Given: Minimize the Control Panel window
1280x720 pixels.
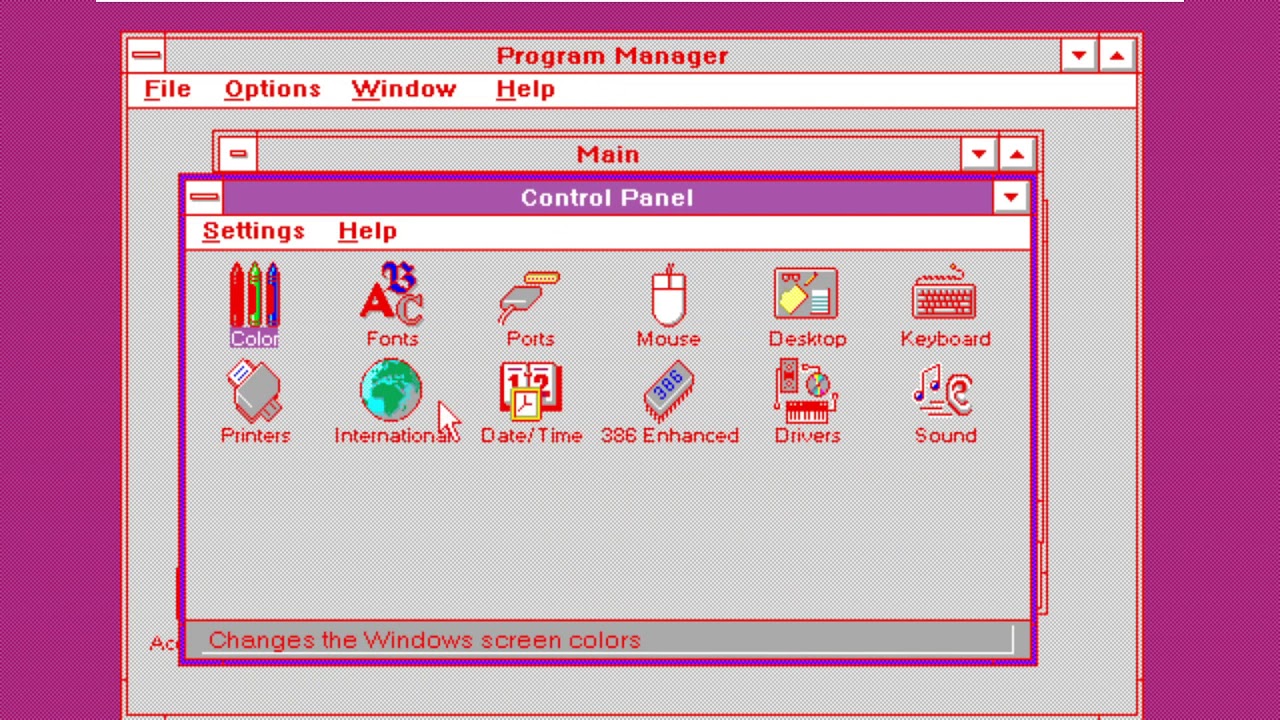Looking at the screenshot, I should click(1010, 197).
